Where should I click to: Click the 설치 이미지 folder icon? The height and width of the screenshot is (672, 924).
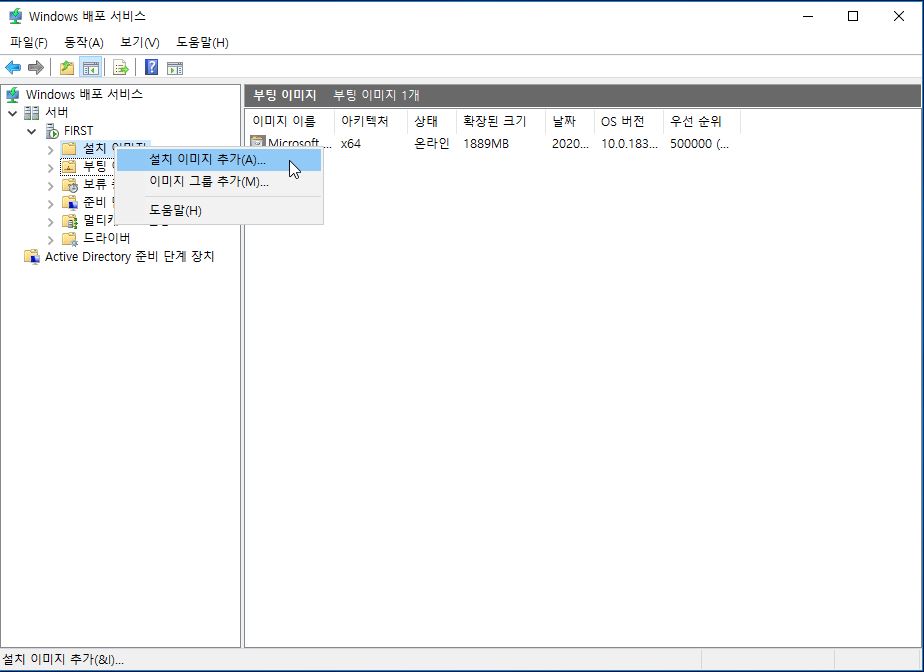click(x=70, y=148)
